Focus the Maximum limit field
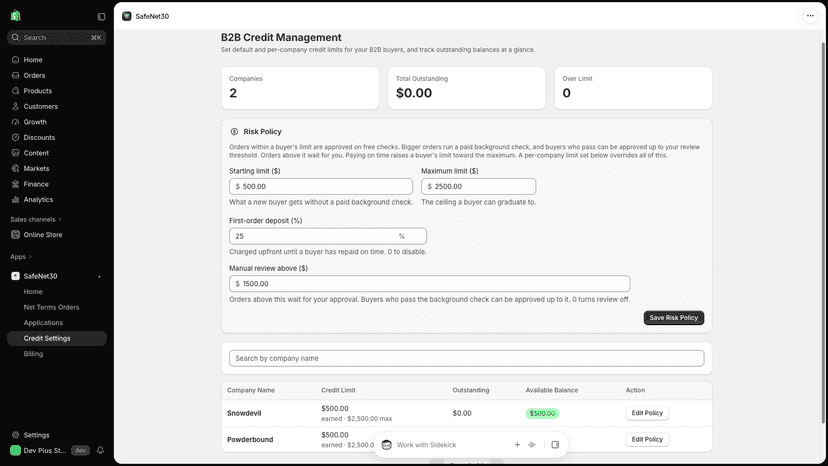This screenshot has width=828, height=466. (478, 187)
